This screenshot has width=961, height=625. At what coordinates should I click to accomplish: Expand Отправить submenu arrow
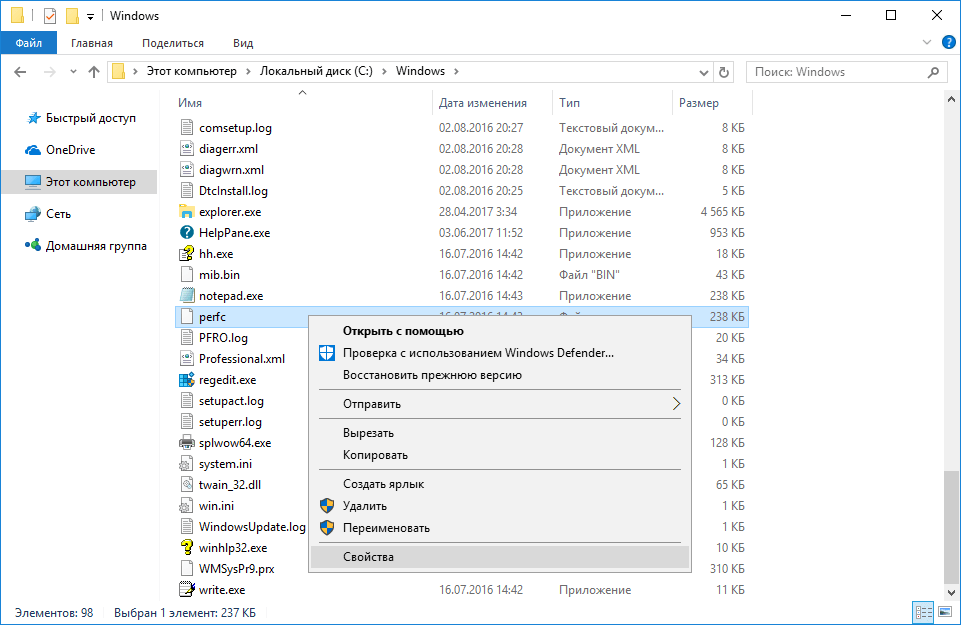coord(676,403)
